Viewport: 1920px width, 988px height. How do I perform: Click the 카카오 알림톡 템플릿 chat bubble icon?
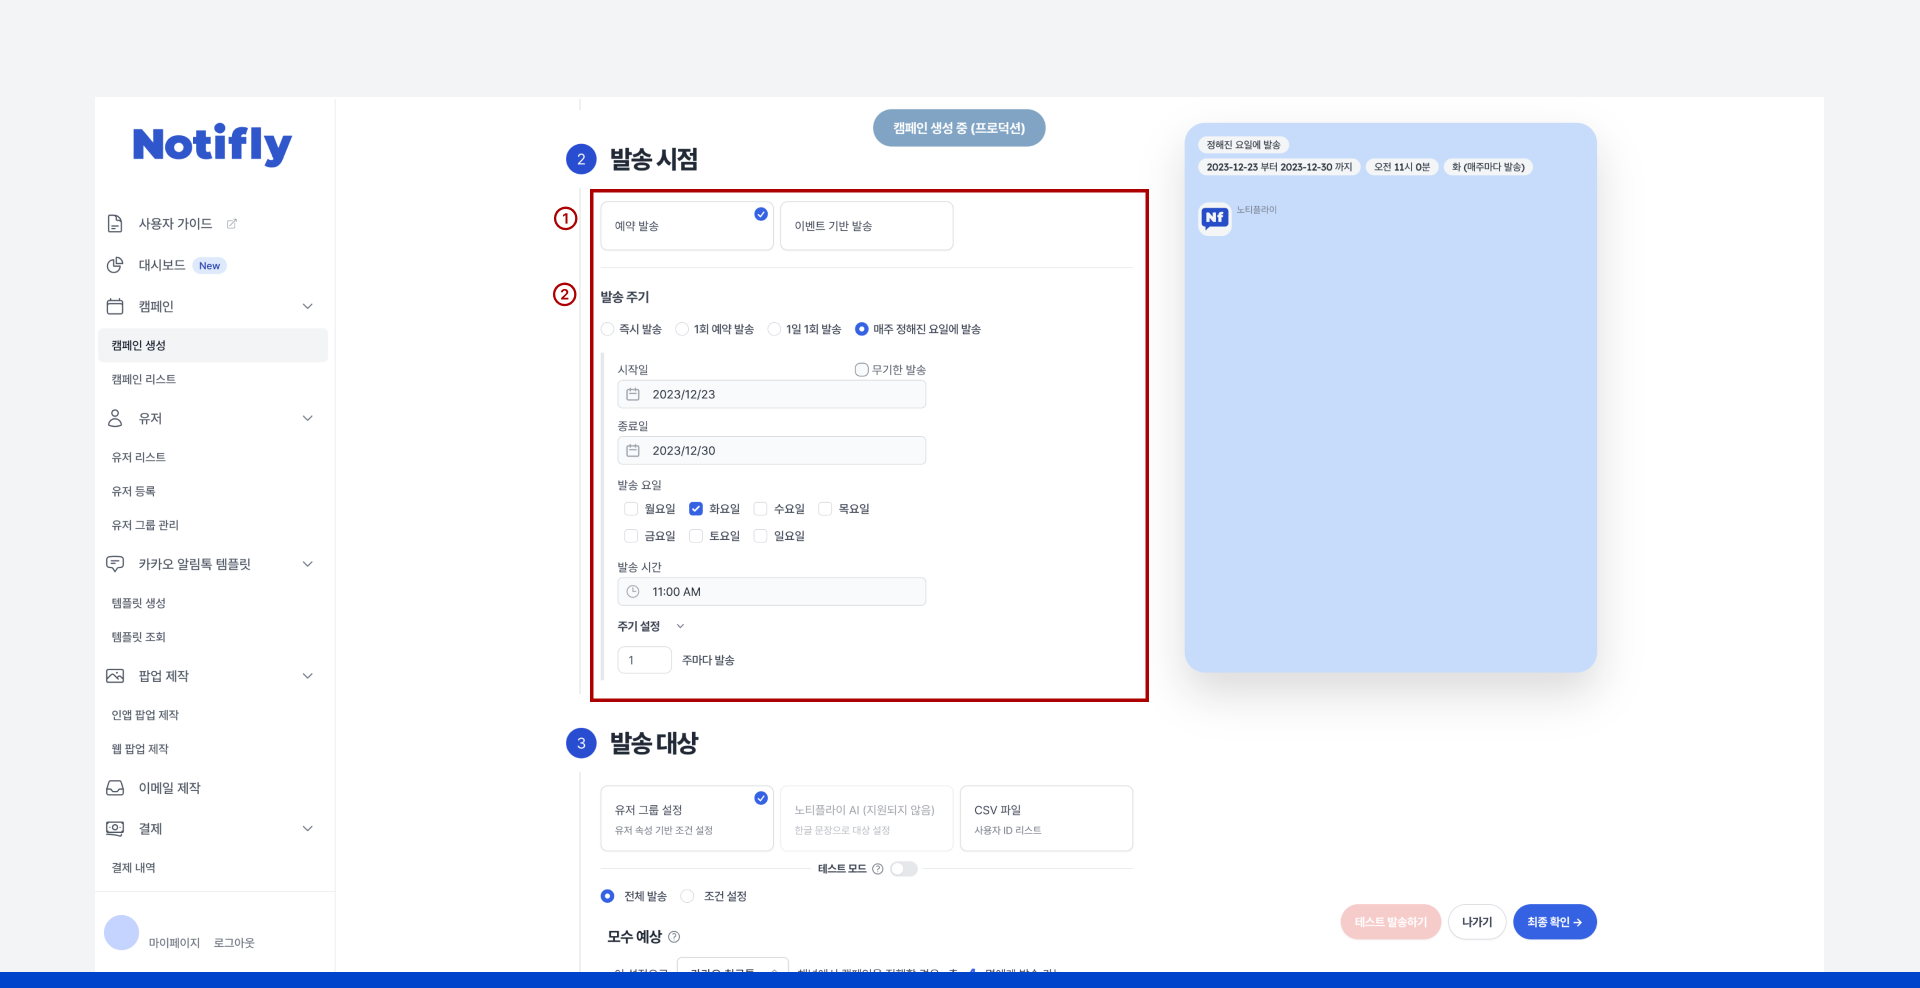[115, 563]
